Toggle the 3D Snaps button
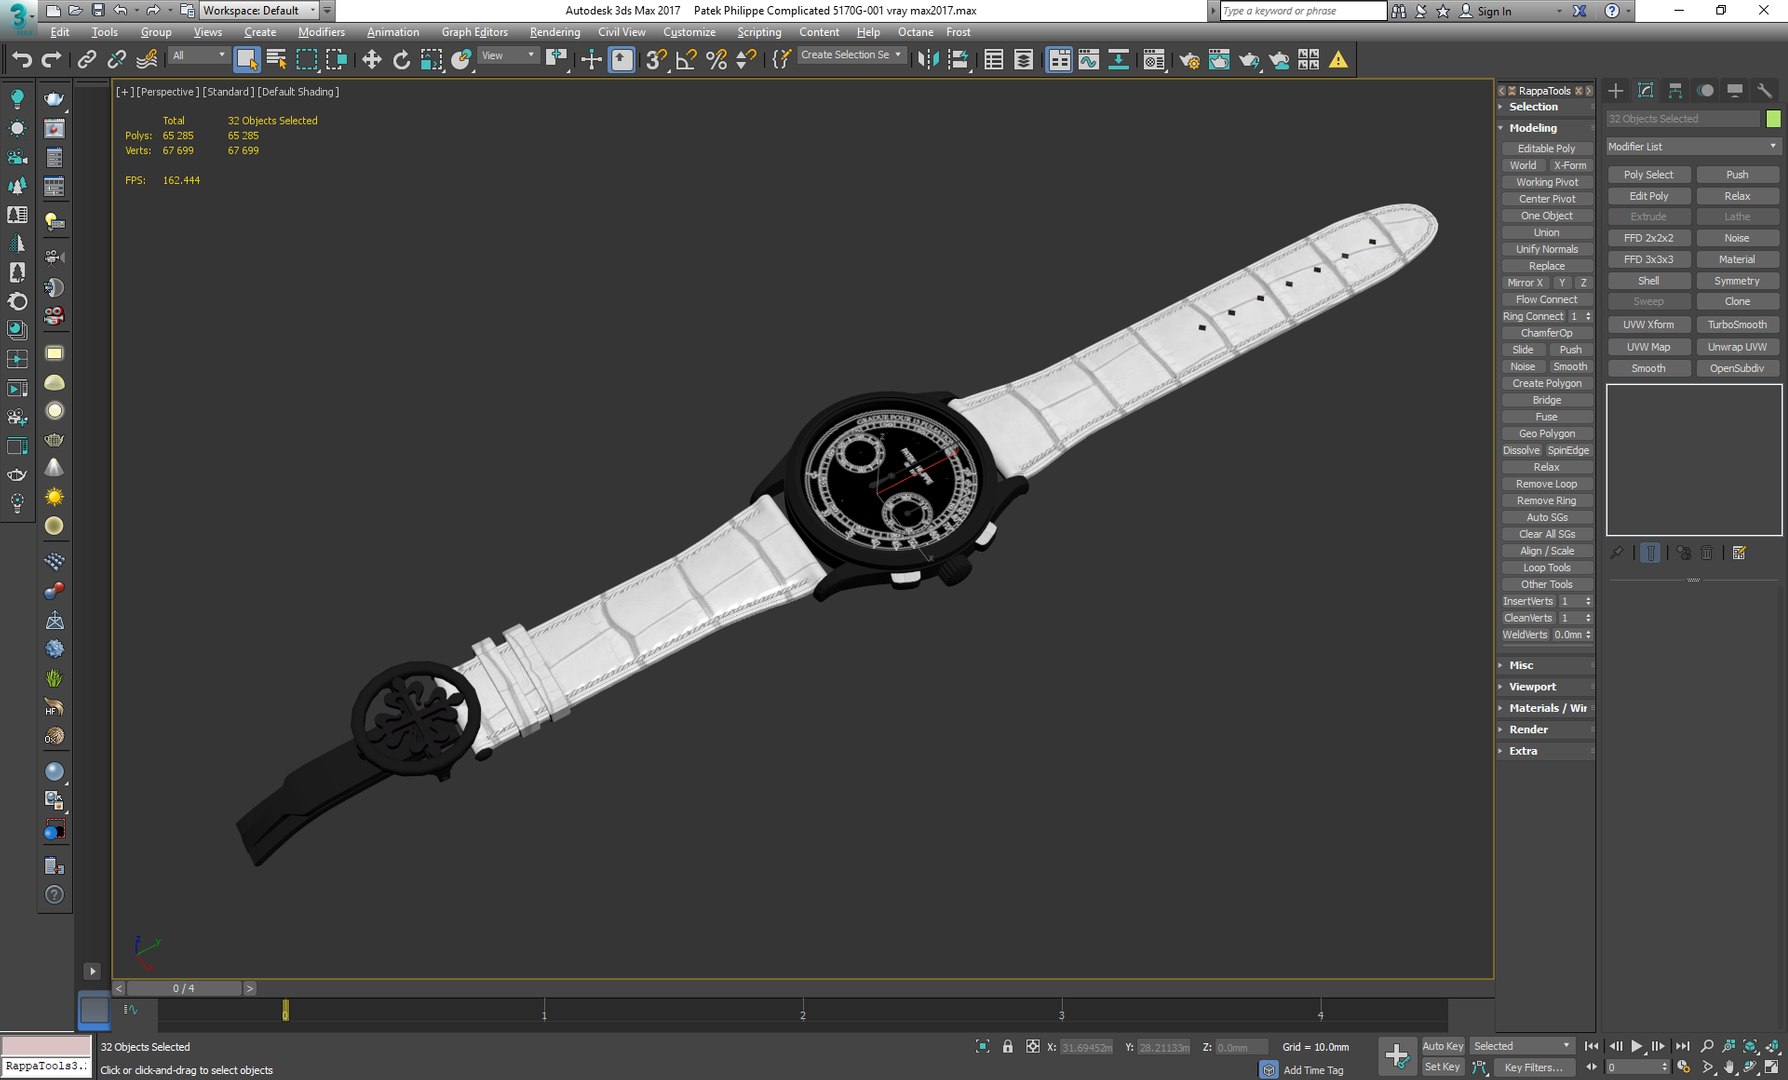 [656, 60]
